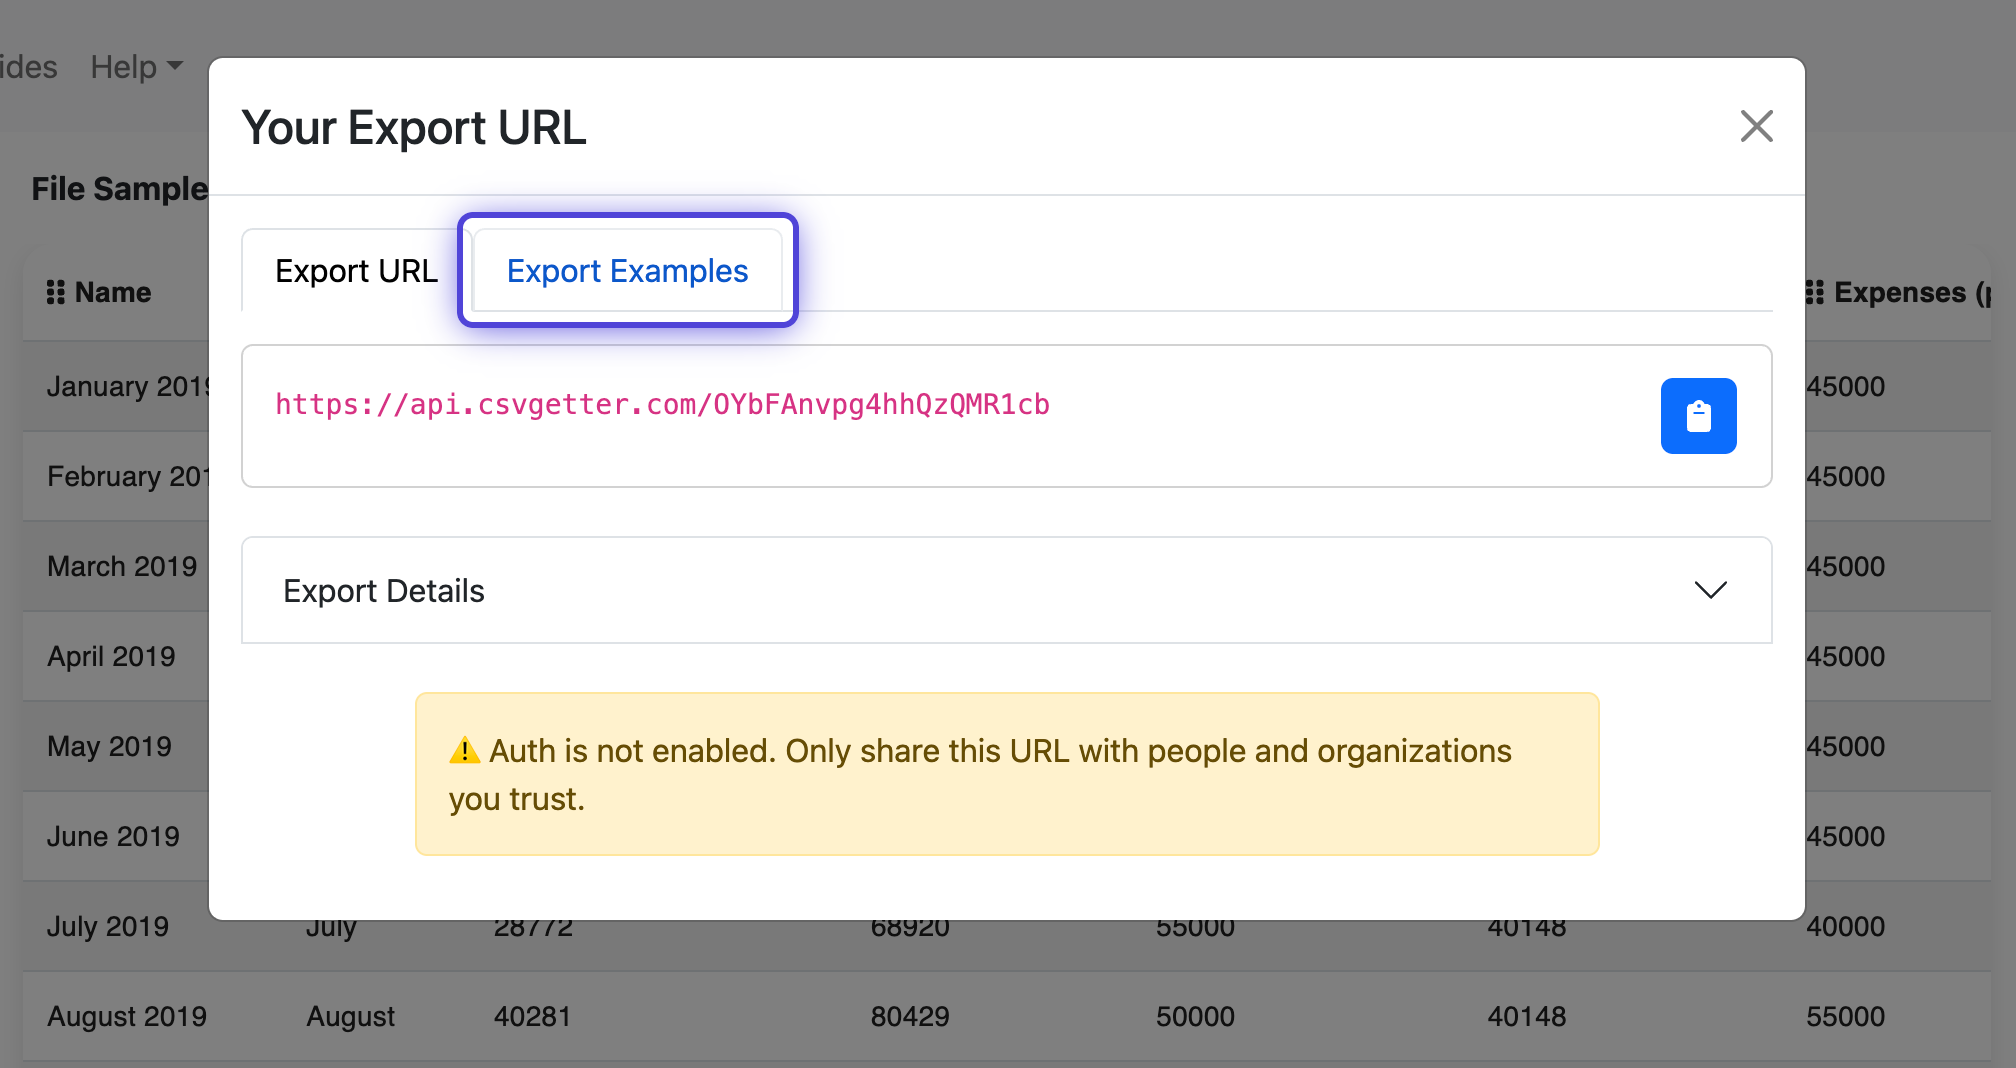The image size is (2016, 1068).
Task: Select the July 2019 row name
Action: tap(108, 926)
